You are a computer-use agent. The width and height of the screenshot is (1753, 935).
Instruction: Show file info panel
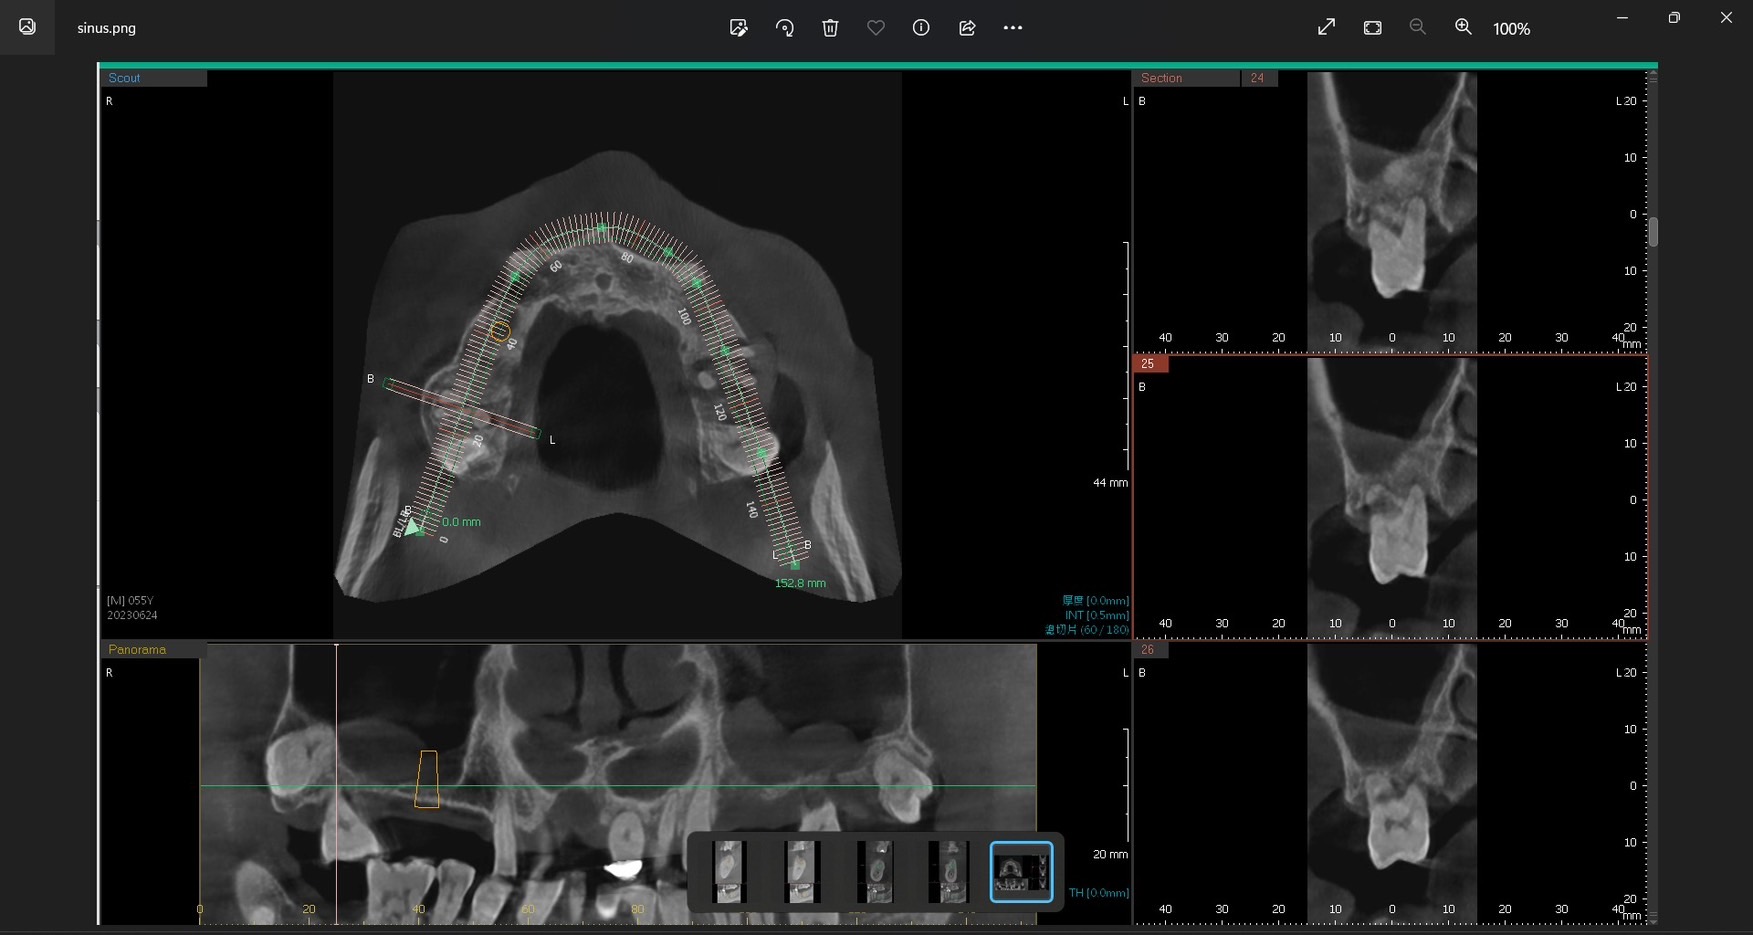pyautogui.click(x=921, y=28)
